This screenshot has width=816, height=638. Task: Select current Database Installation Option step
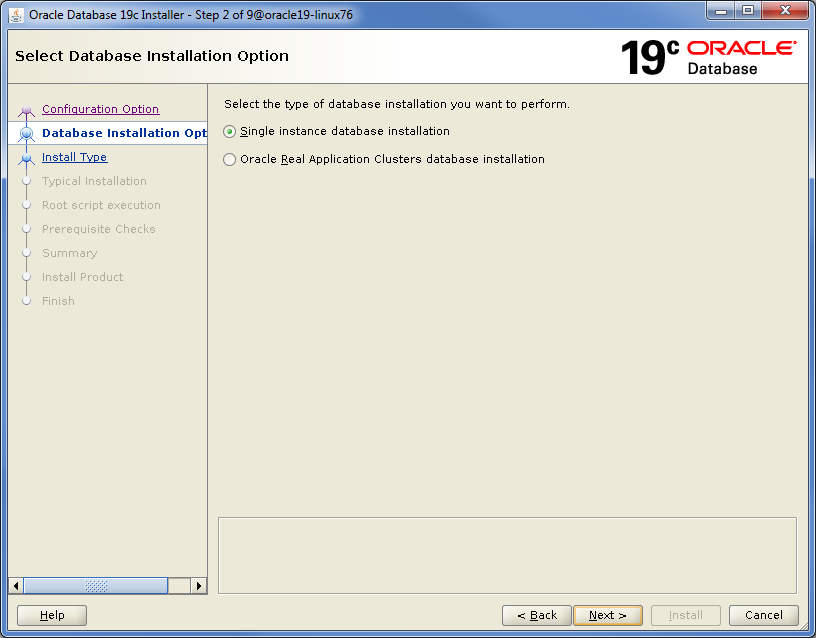click(x=124, y=133)
